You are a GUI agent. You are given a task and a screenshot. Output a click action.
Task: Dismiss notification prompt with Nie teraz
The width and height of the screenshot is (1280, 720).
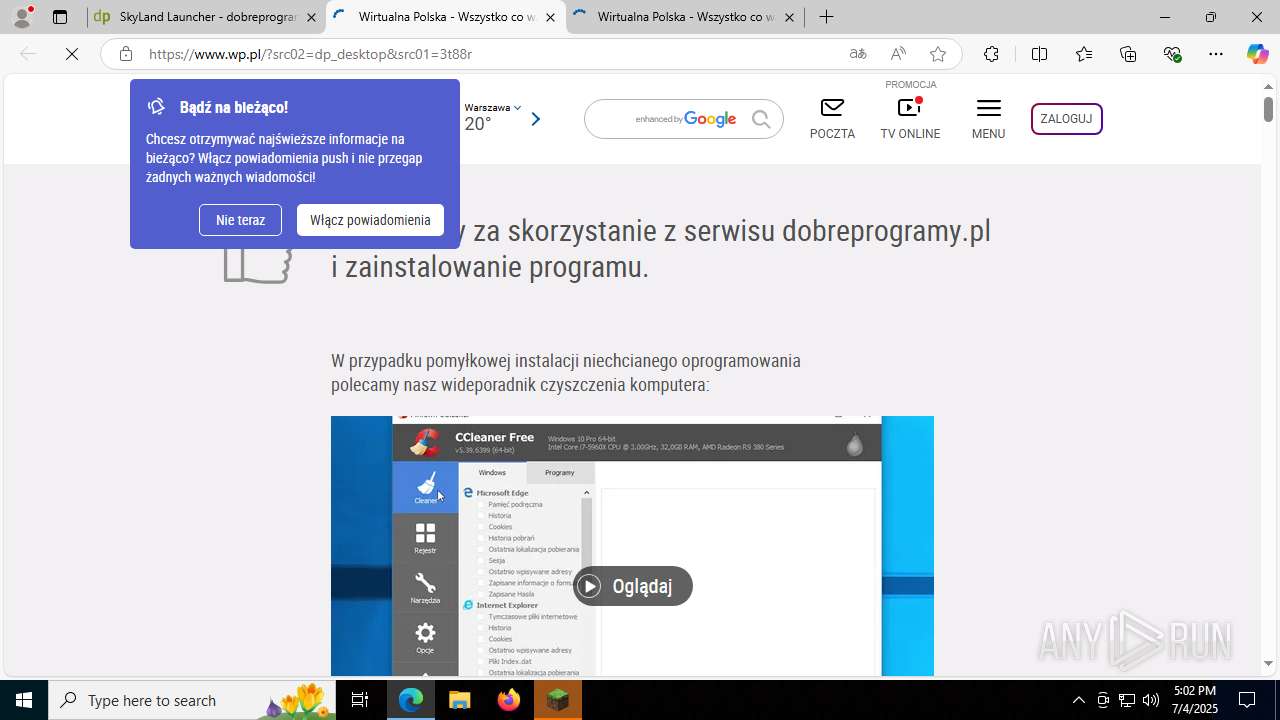(240, 220)
